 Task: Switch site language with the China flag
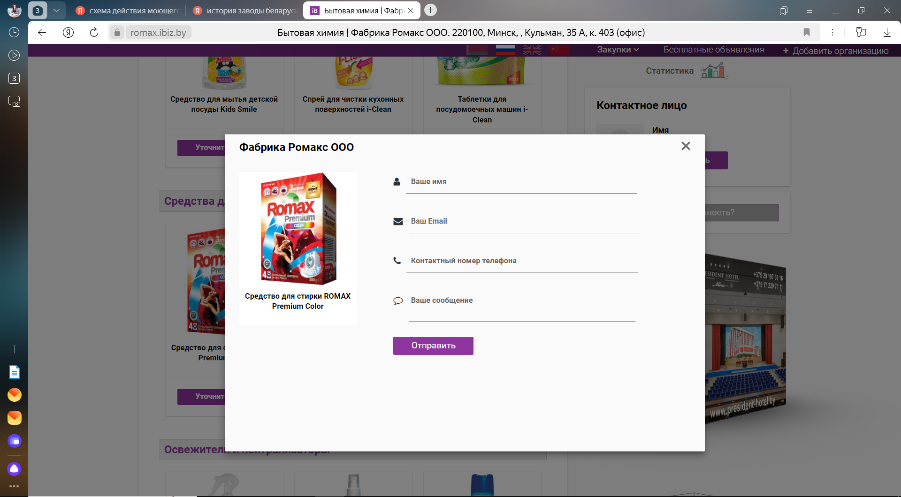(x=559, y=51)
